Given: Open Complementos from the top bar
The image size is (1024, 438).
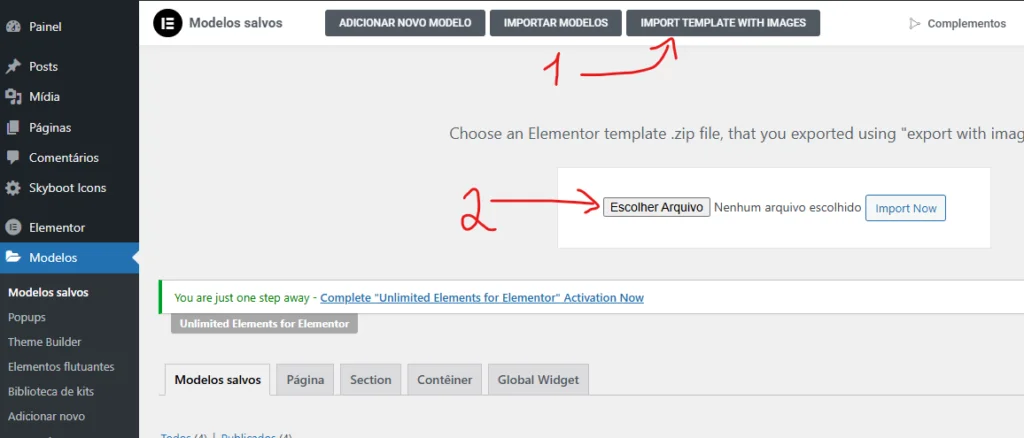Looking at the screenshot, I should click(x=957, y=23).
